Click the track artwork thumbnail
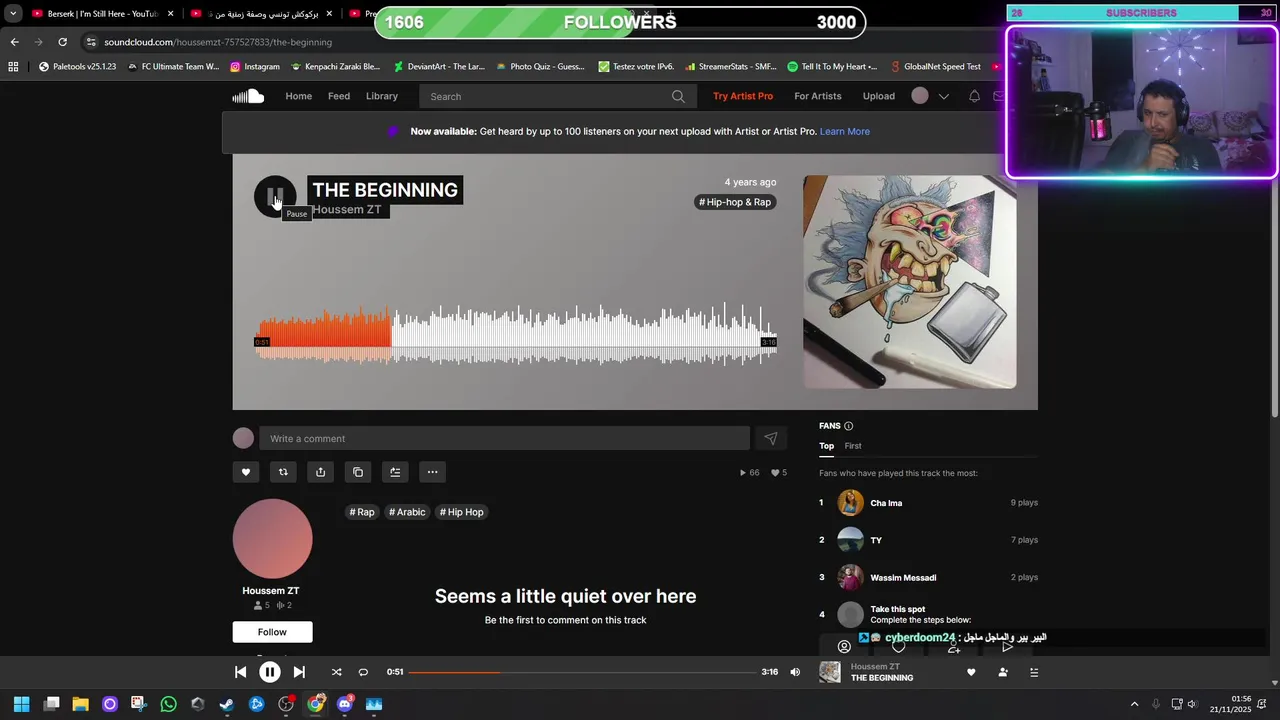 [x=909, y=282]
